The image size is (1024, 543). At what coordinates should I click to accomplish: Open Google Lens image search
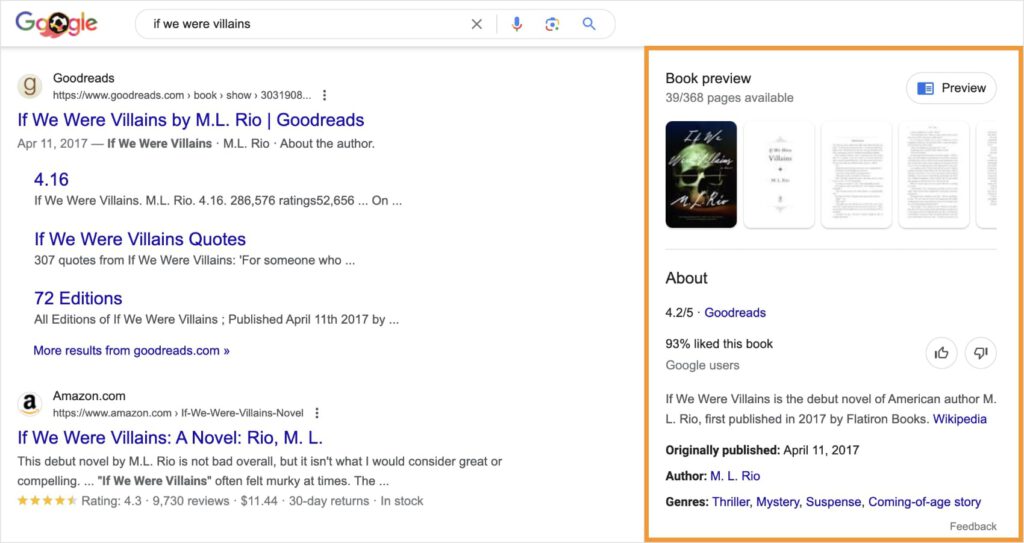pos(552,24)
